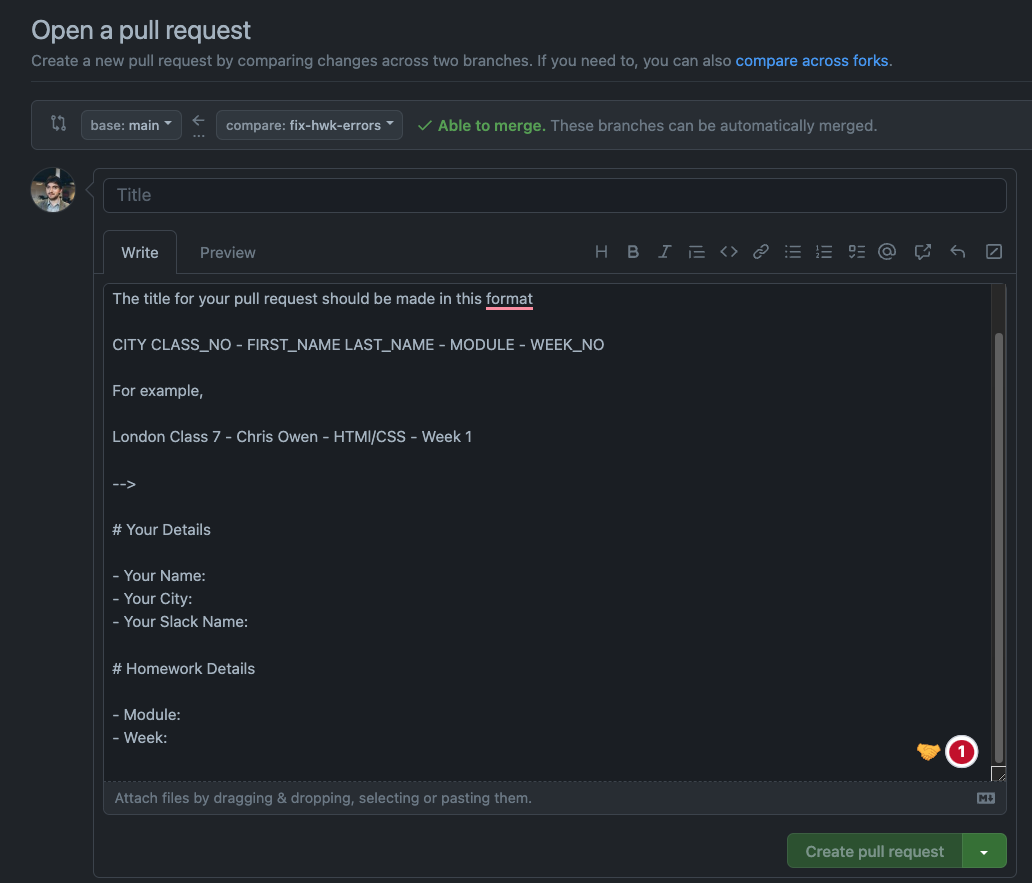Add a numbered list
The width and height of the screenshot is (1032, 883).
pos(824,251)
